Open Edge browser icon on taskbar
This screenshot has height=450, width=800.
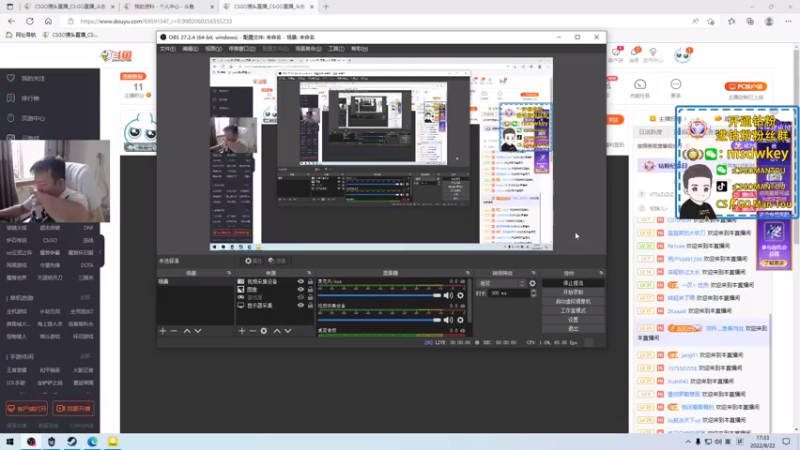(x=92, y=442)
